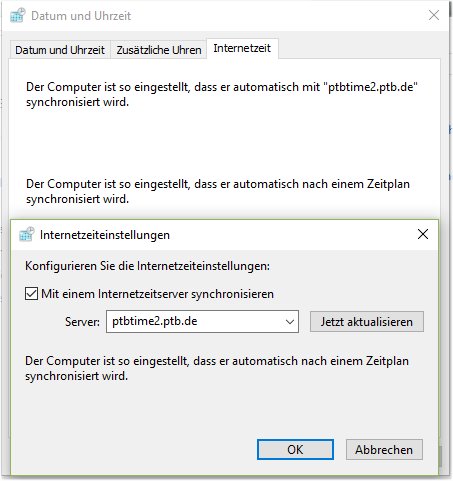Uncheck the Internetzeitserver synchronisieren checkbox
The image size is (453, 481).
[31, 294]
